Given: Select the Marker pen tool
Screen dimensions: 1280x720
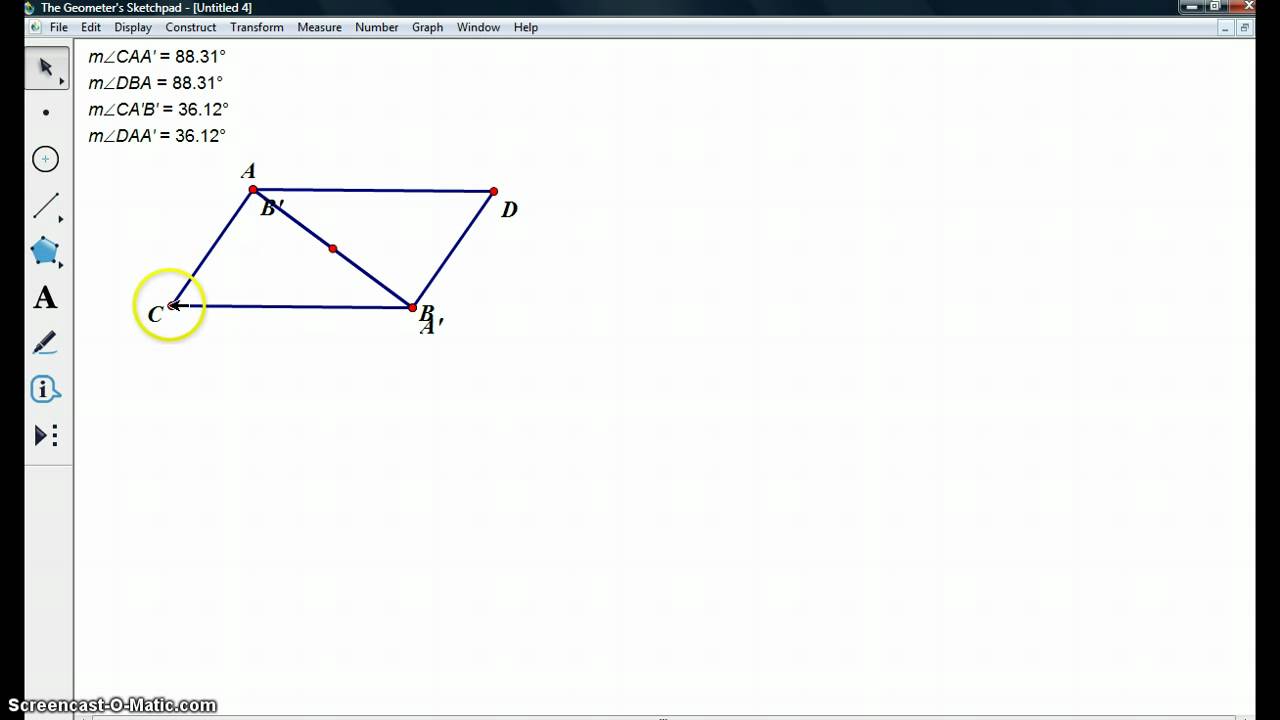Looking at the screenshot, I should point(46,343).
